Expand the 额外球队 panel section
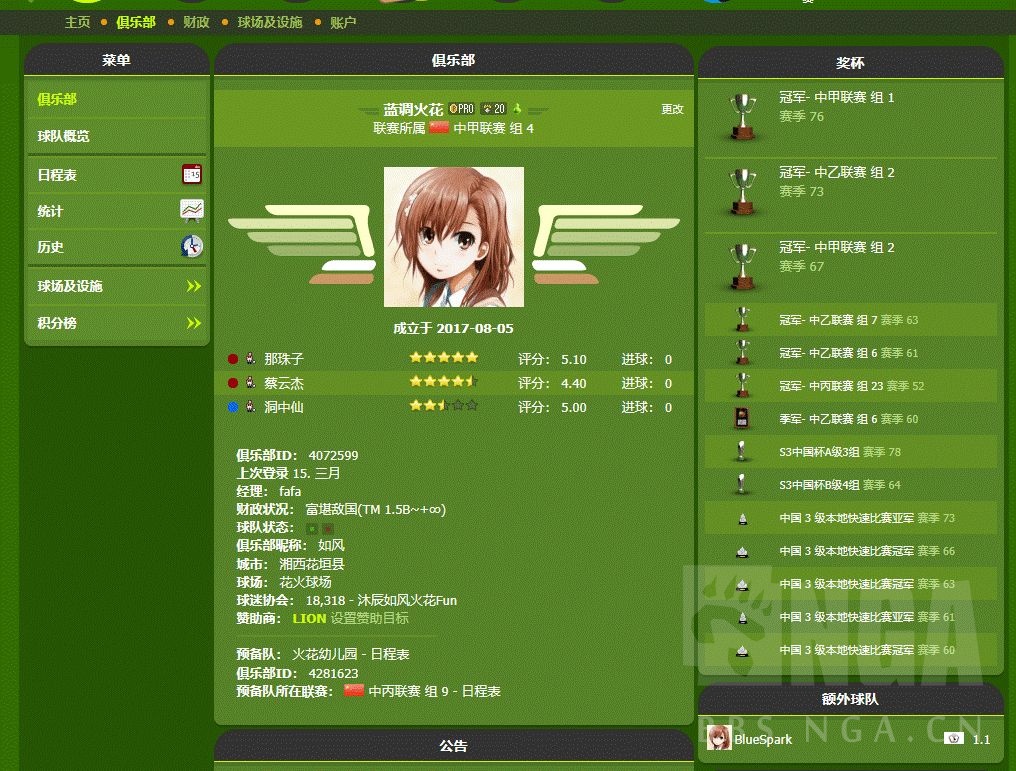The width and height of the screenshot is (1016, 771). click(x=849, y=699)
